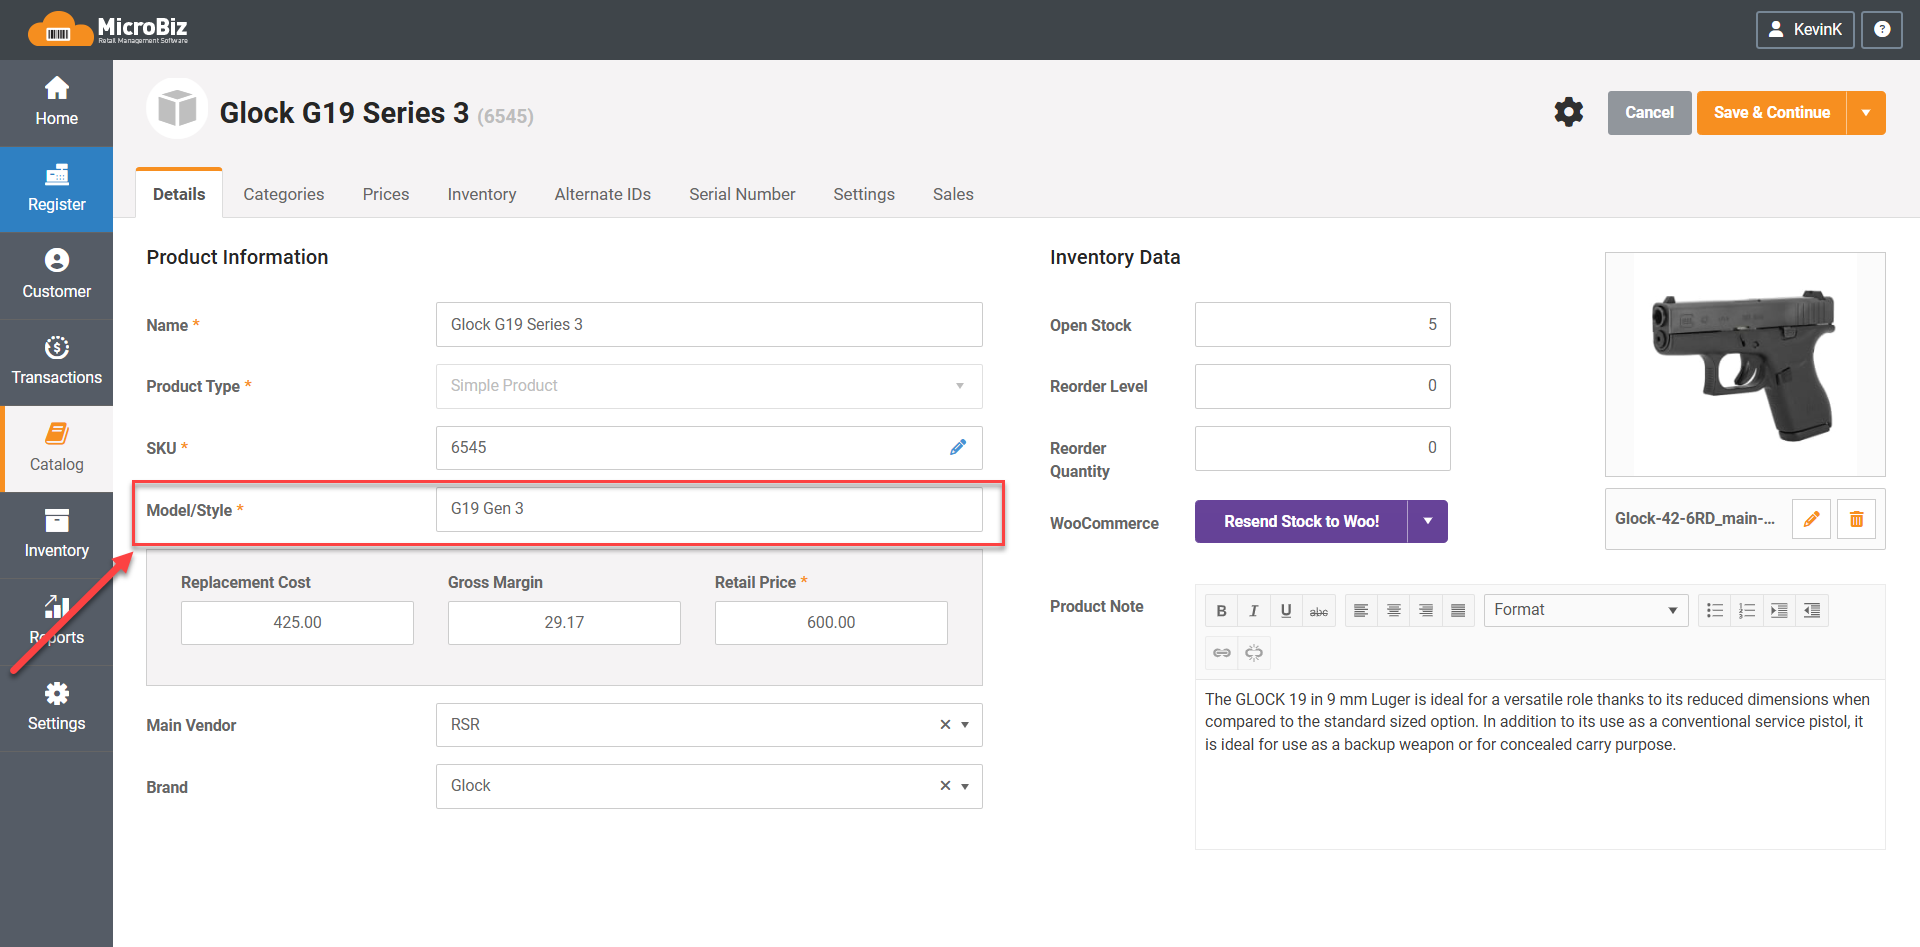Toggle strikethrough formatting in the note editor
The height and width of the screenshot is (947, 1920).
click(x=1319, y=611)
